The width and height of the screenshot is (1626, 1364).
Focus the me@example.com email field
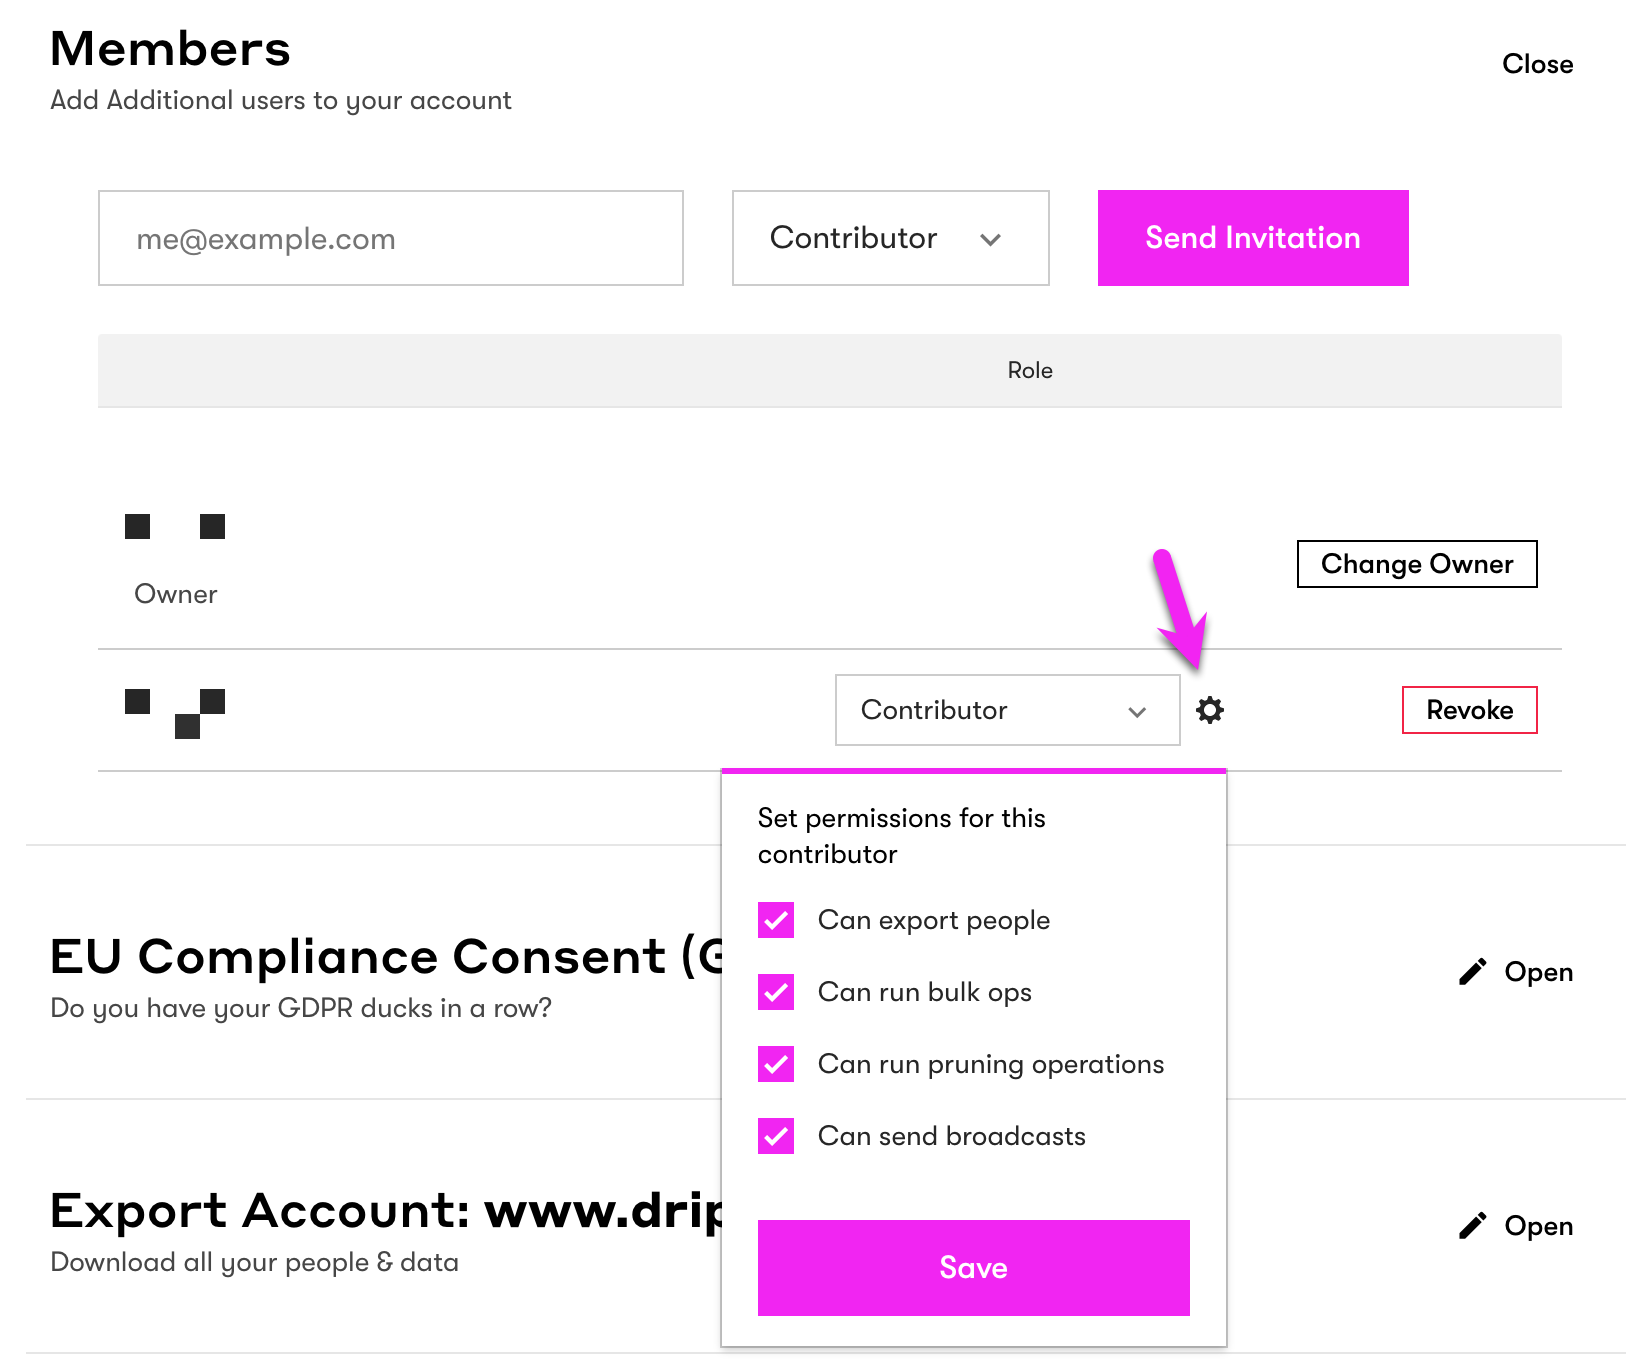(390, 238)
